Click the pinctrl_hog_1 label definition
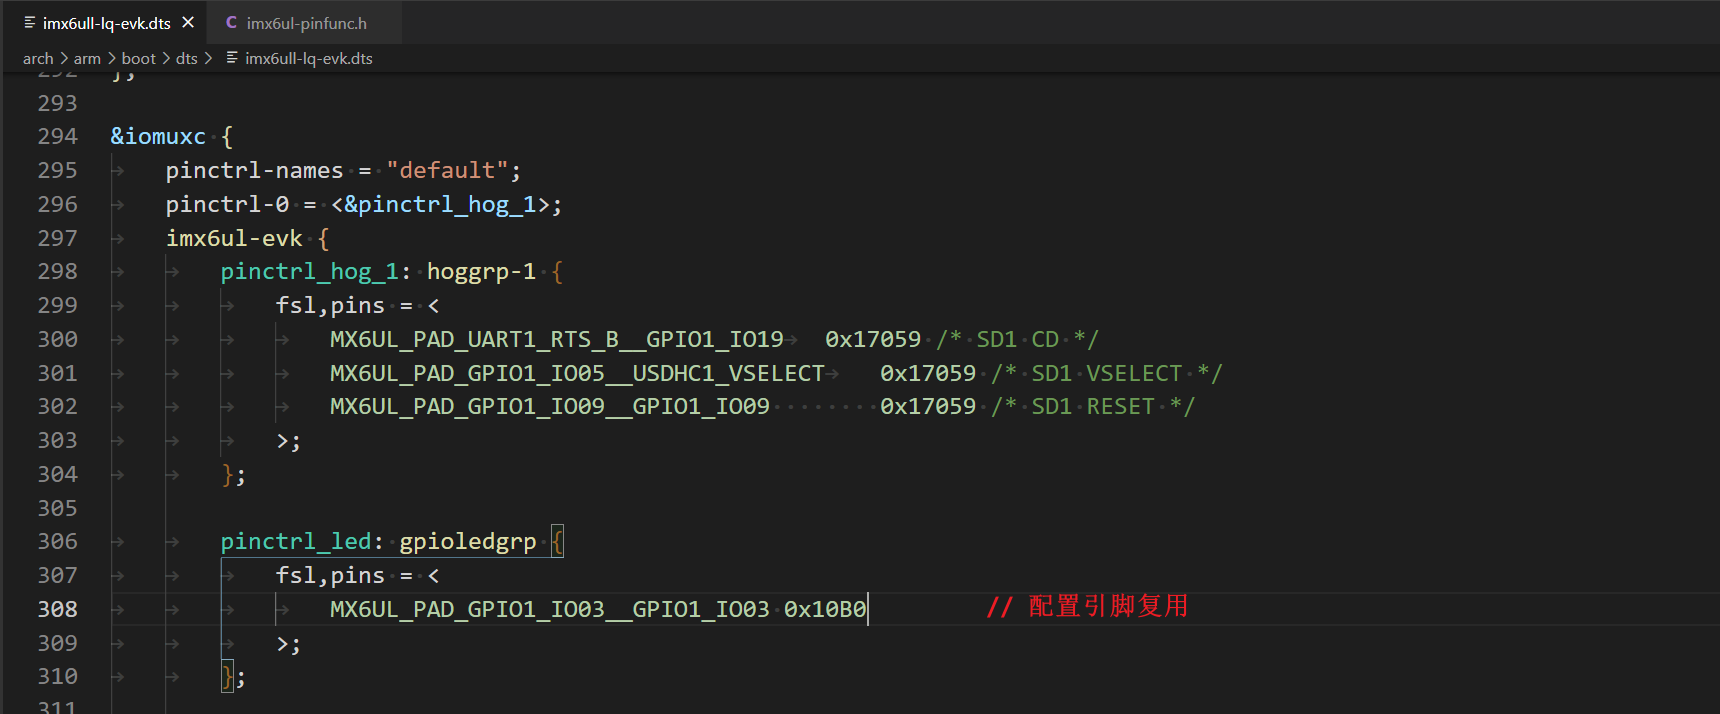1720x714 pixels. click(x=310, y=271)
